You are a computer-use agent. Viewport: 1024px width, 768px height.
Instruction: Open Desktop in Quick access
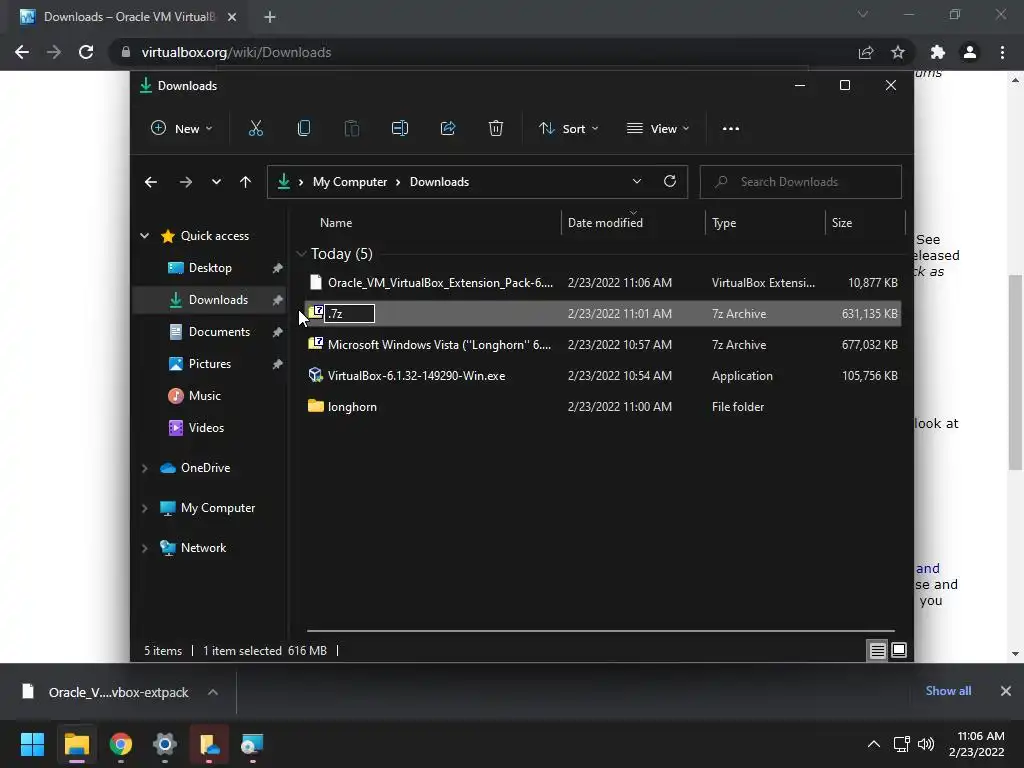point(210,268)
